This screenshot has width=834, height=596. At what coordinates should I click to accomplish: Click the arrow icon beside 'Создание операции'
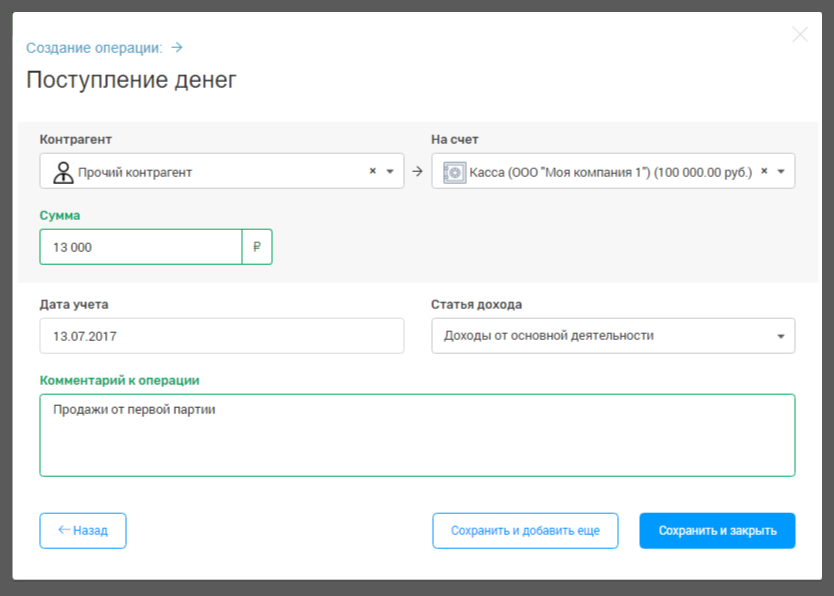click(x=177, y=47)
